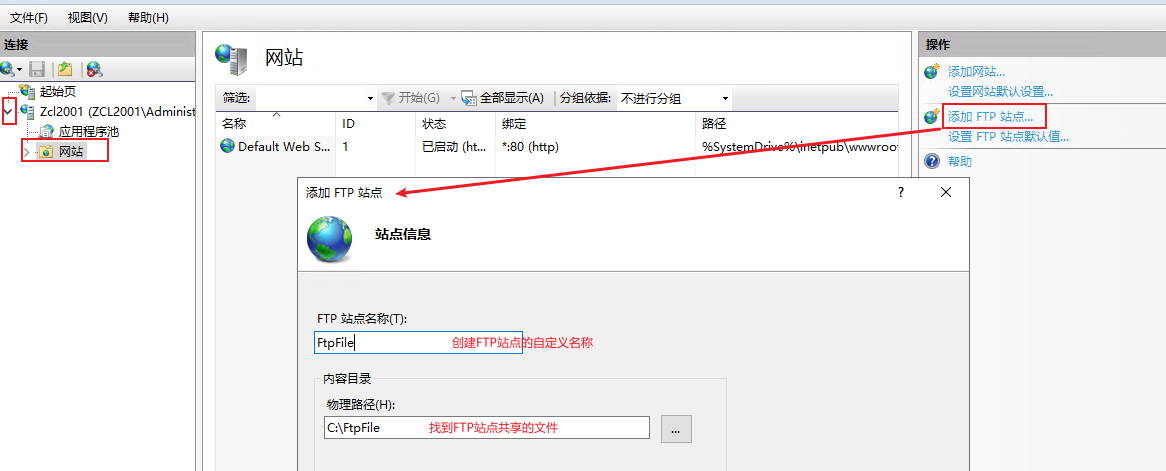Click the dialog ? help button
Image resolution: width=1166 pixels, height=471 pixels.
click(901, 193)
